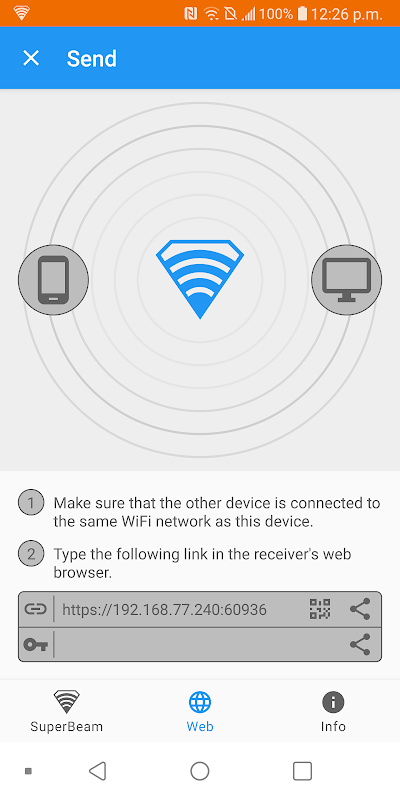
Task: Click the chain link icon
Action: click(x=36, y=609)
